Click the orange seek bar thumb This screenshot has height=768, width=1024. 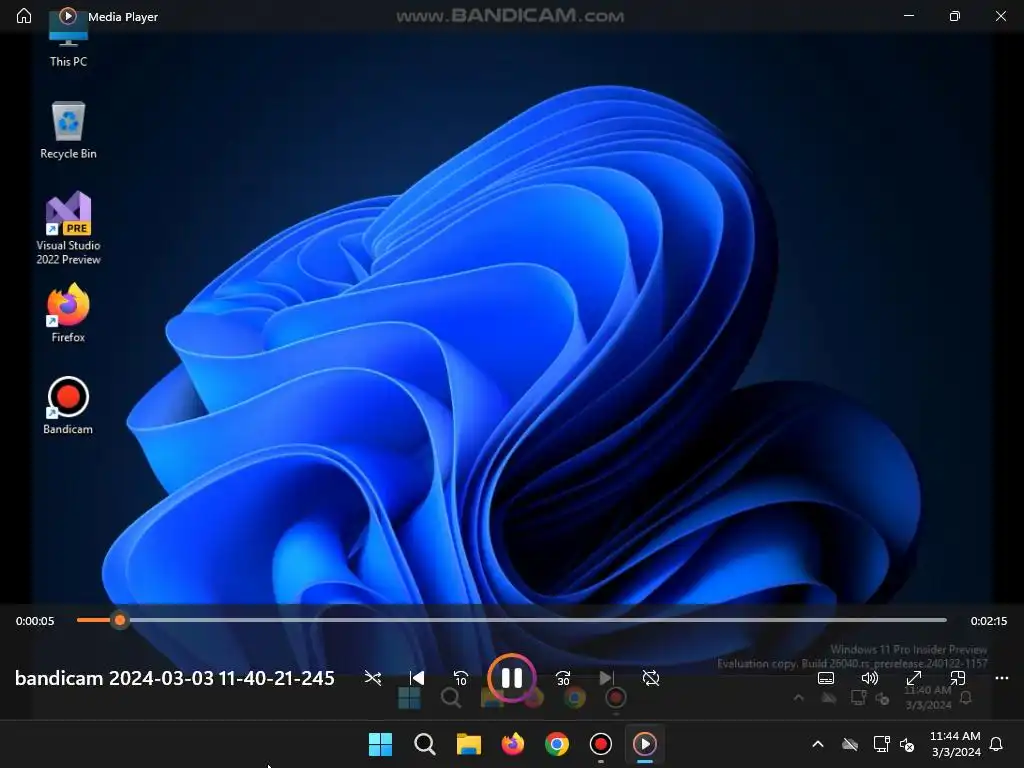click(120, 620)
